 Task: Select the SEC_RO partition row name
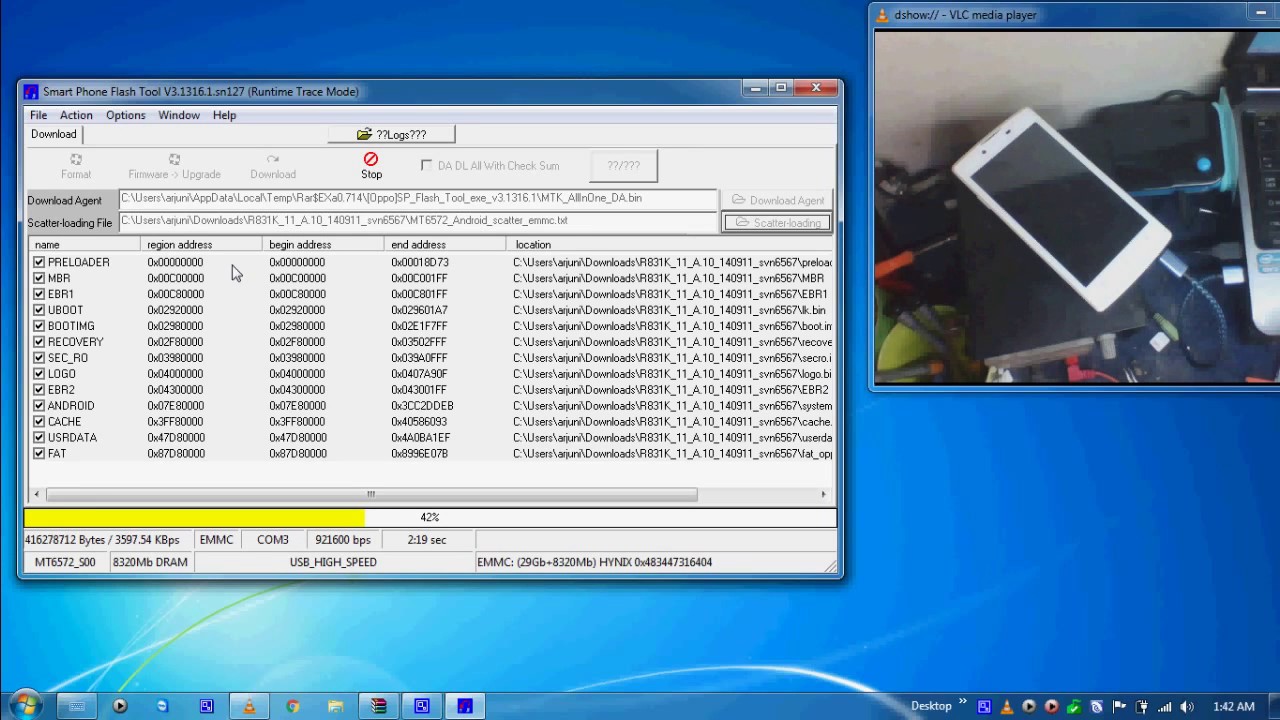[x=68, y=358]
